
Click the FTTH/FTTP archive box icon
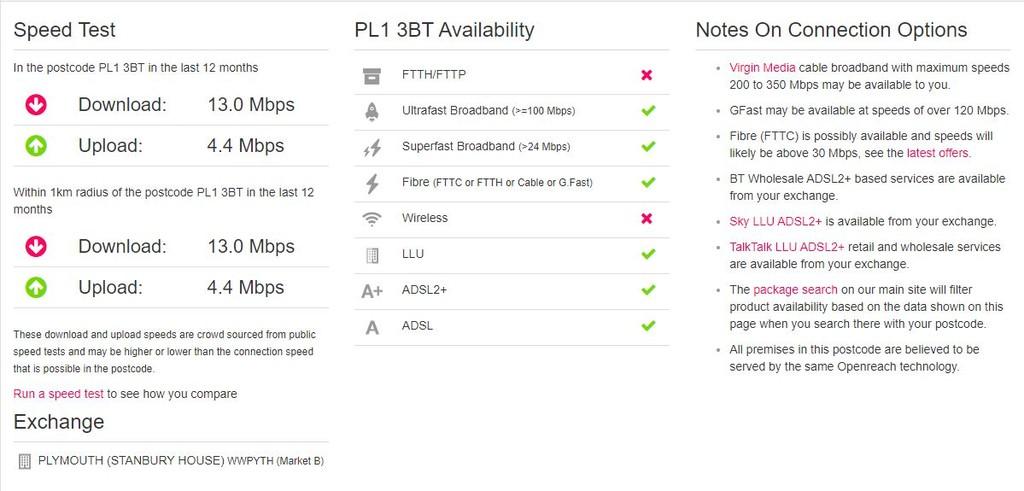pos(372,76)
